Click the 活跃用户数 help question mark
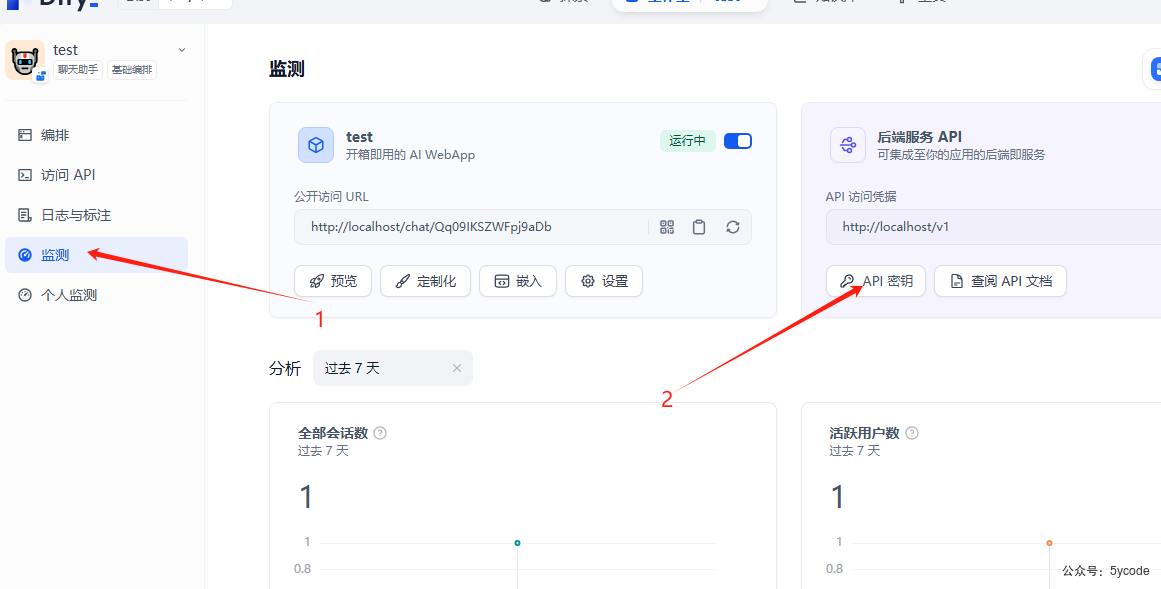The height and width of the screenshot is (589, 1161). point(911,432)
